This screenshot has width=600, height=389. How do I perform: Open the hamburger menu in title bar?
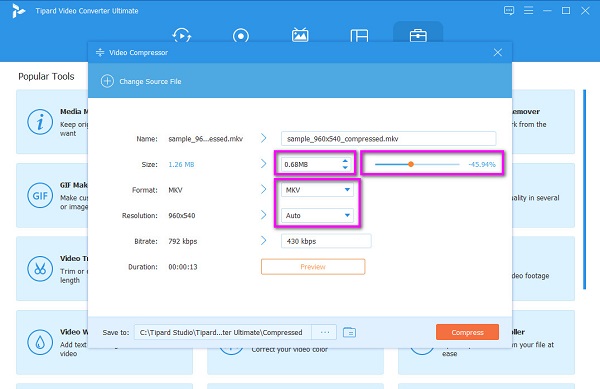coord(528,11)
